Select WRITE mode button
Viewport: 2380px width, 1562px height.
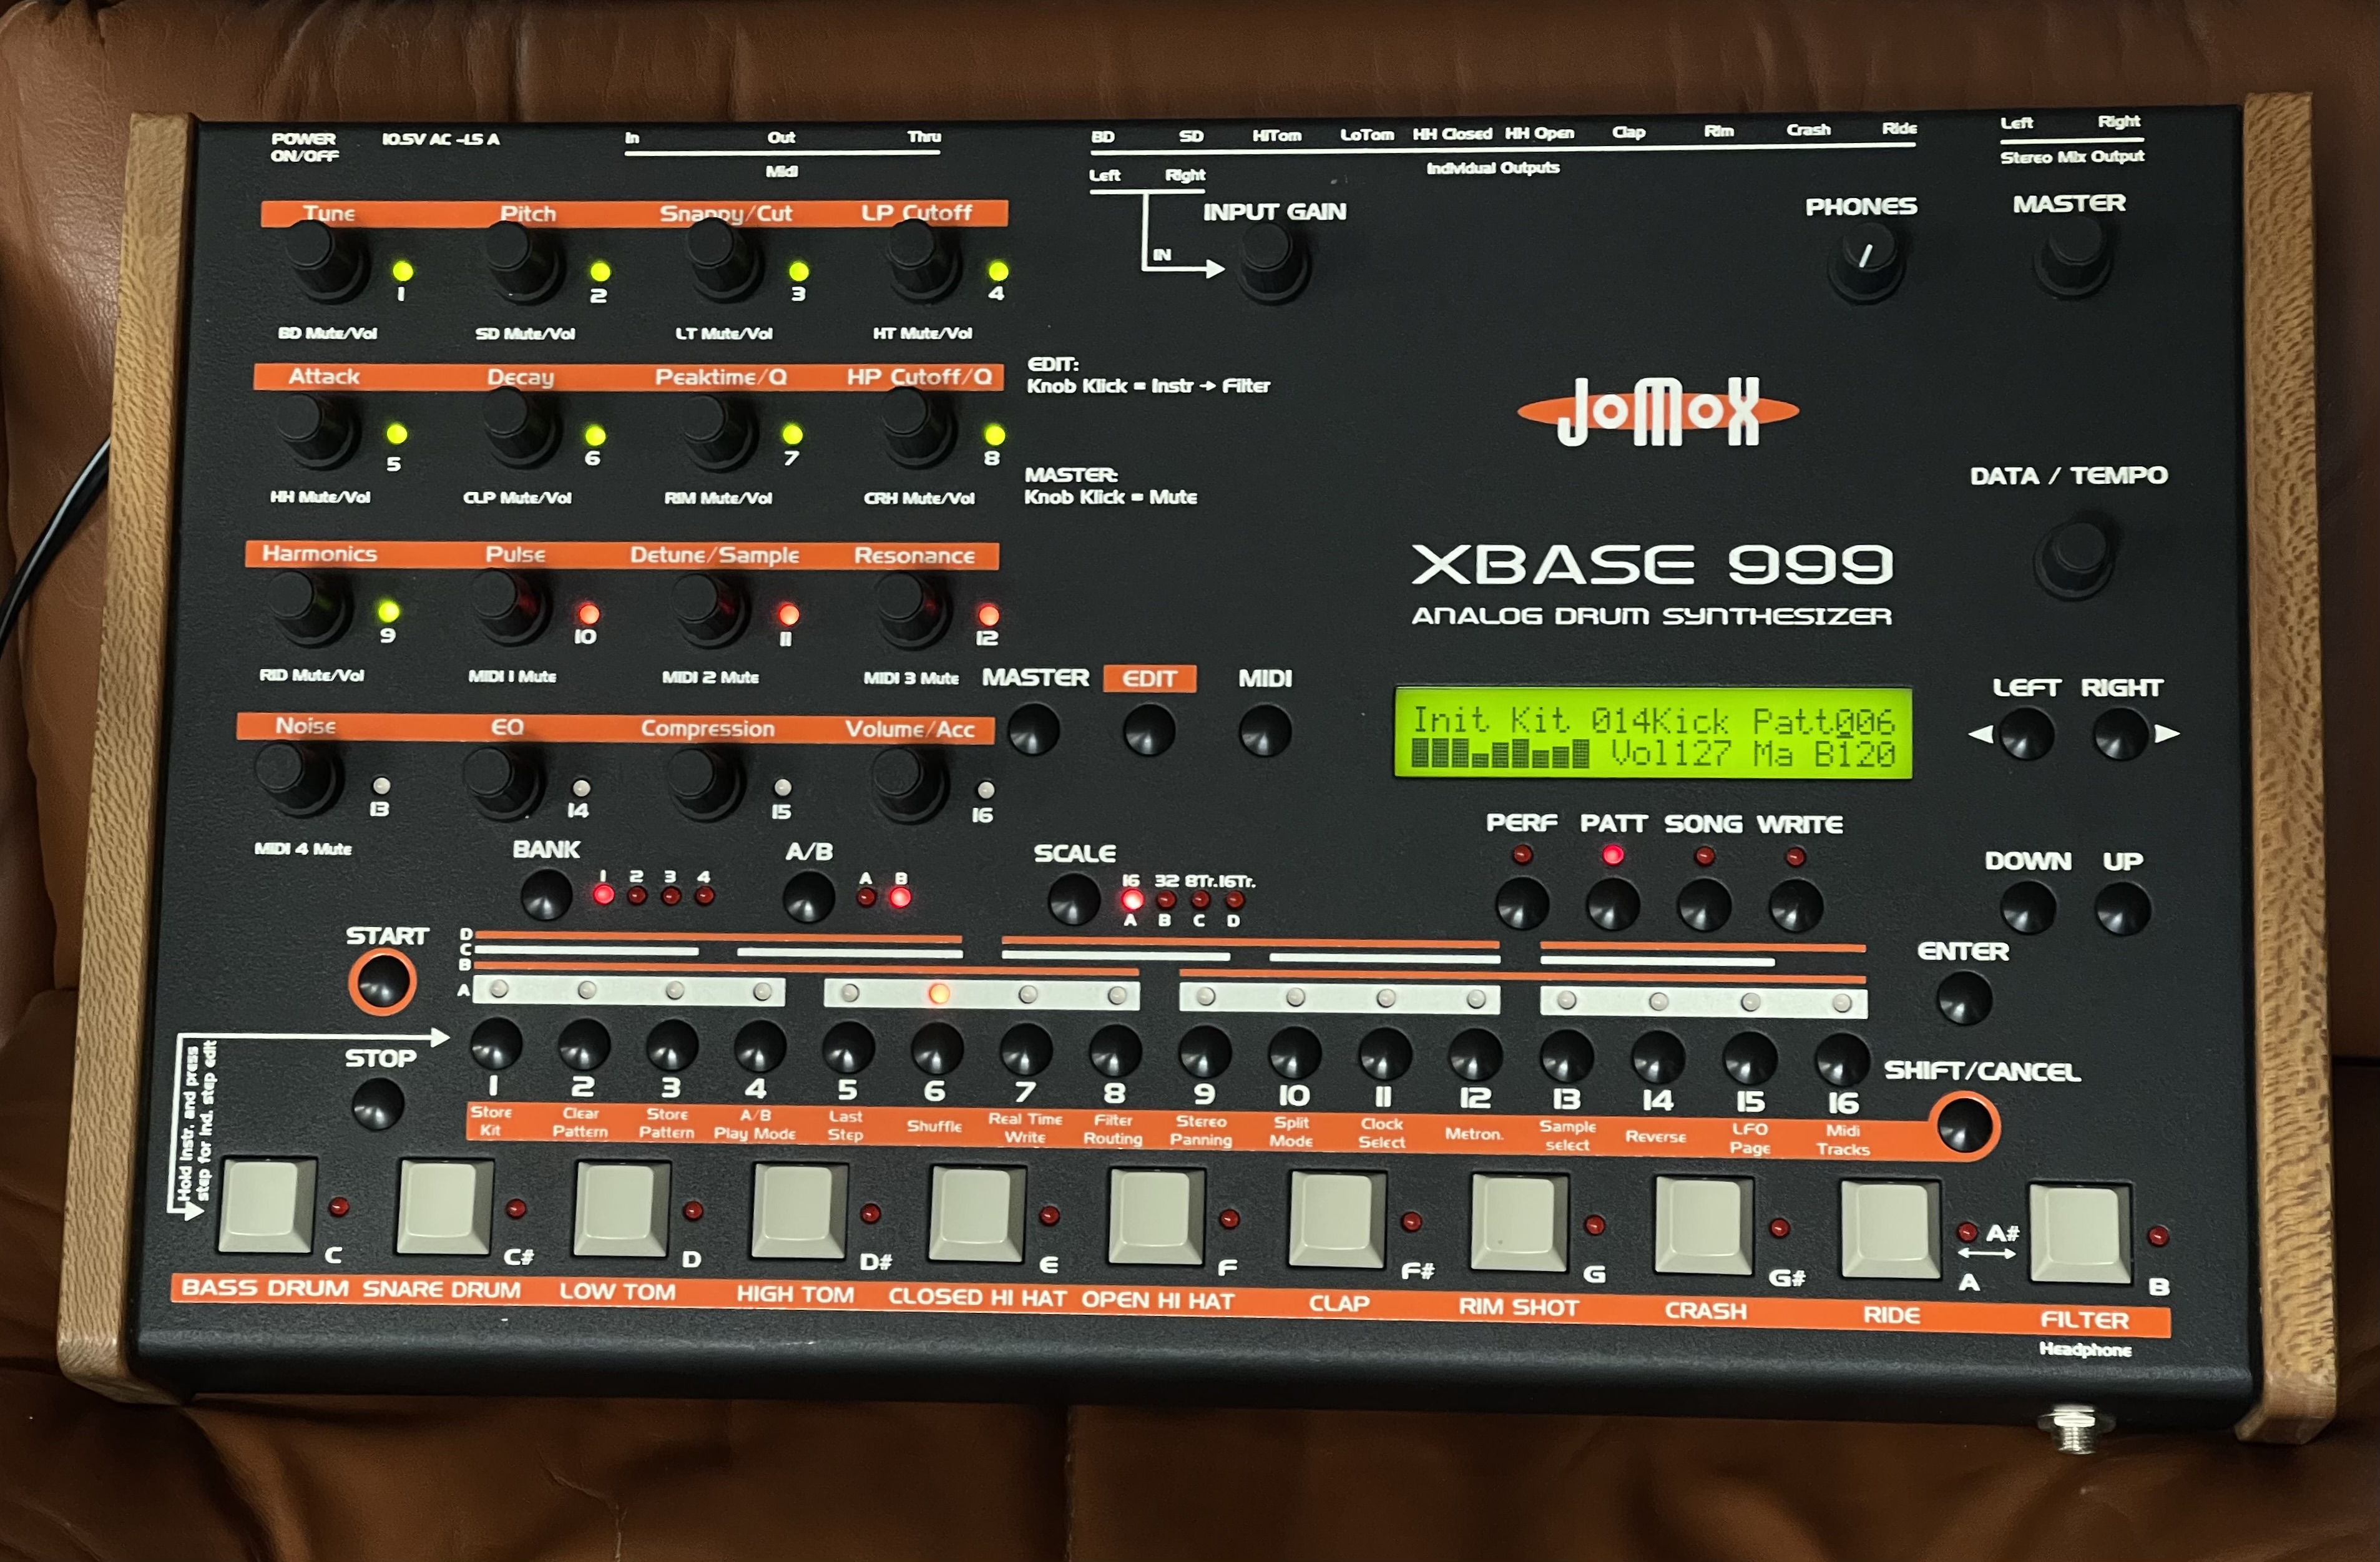1796,905
